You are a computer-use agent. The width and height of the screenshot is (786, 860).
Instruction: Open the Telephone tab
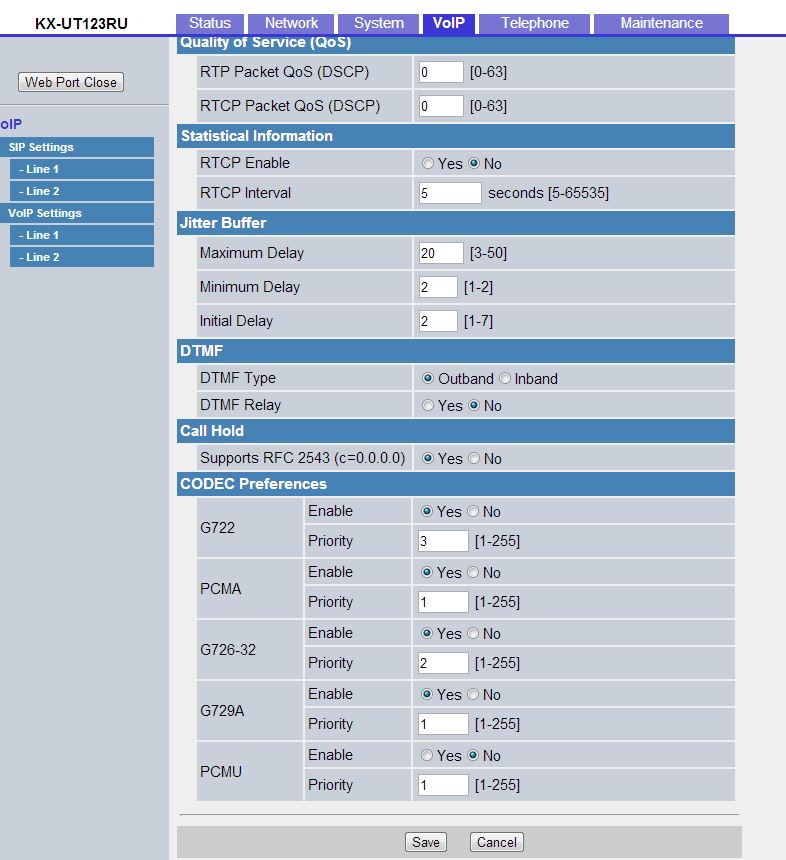pos(534,23)
